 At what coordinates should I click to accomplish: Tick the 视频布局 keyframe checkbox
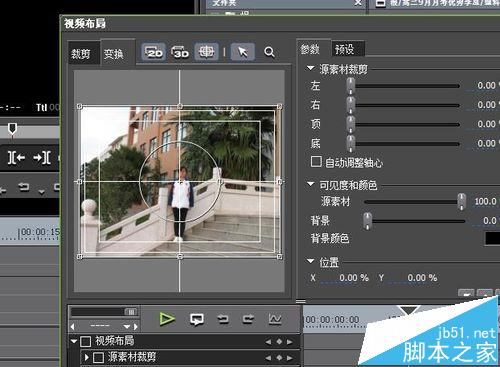click(x=86, y=341)
